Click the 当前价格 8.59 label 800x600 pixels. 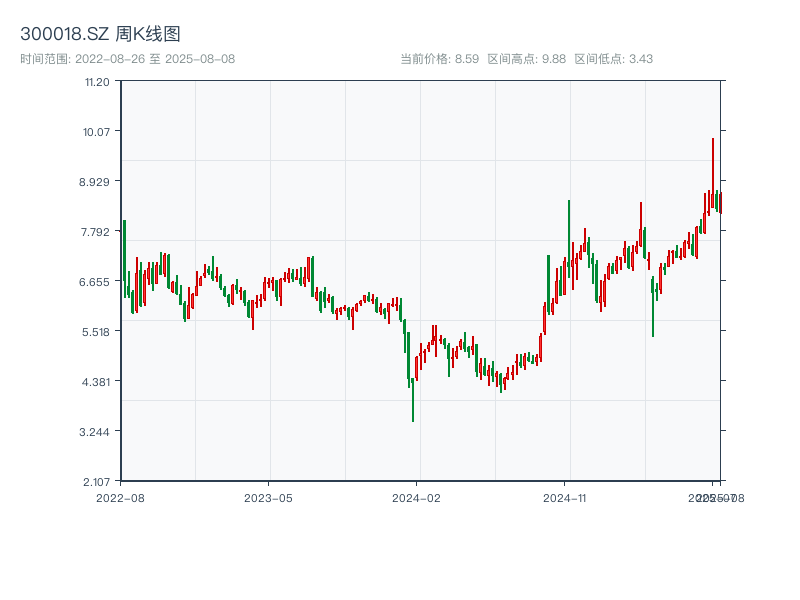coord(439,59)
